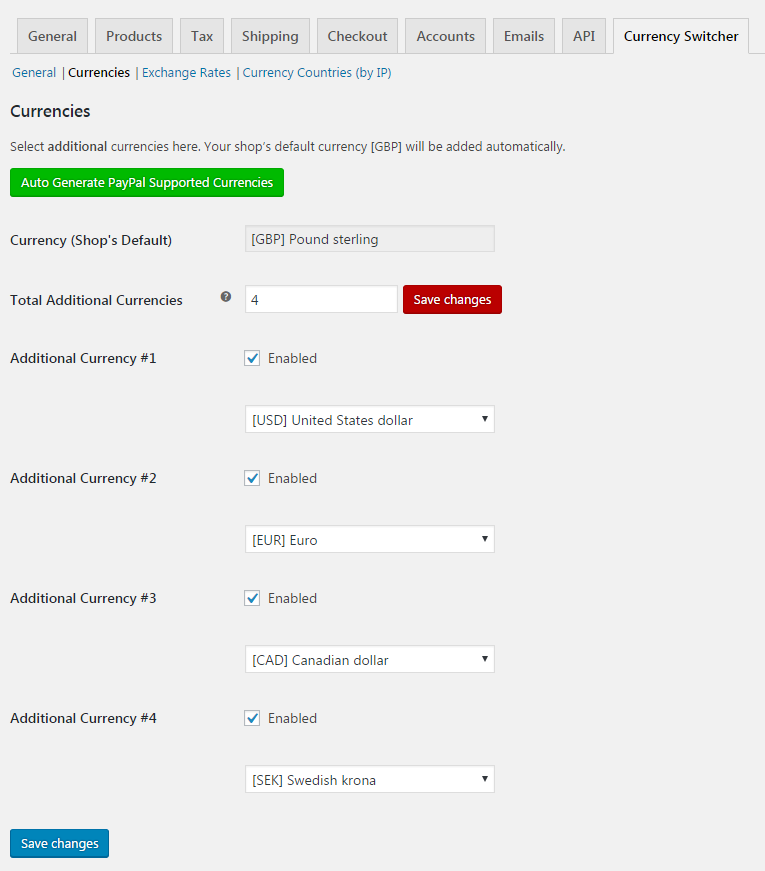Toggle Enabled checkbox for Additional Currency #4
765x871 pixels.
coord(252,718)
